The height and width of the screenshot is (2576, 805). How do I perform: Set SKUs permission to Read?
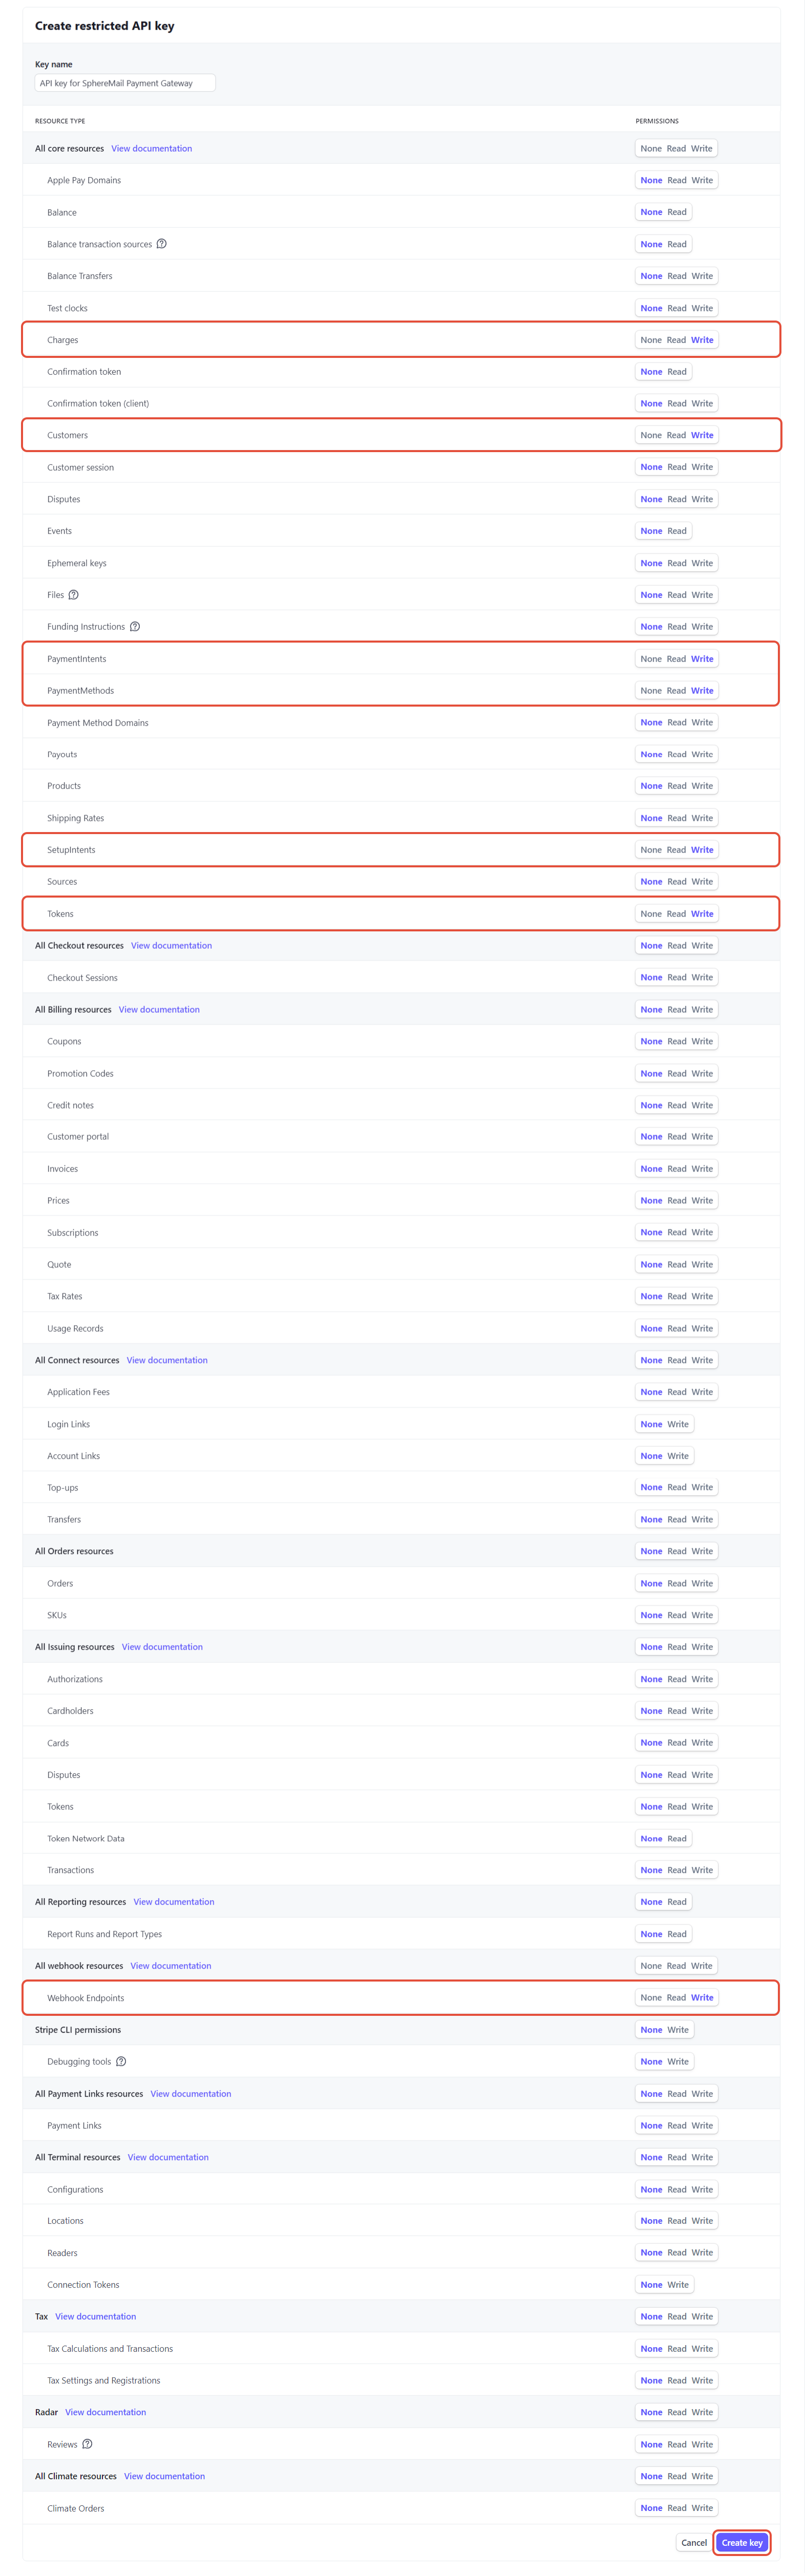pos(677,1615)
